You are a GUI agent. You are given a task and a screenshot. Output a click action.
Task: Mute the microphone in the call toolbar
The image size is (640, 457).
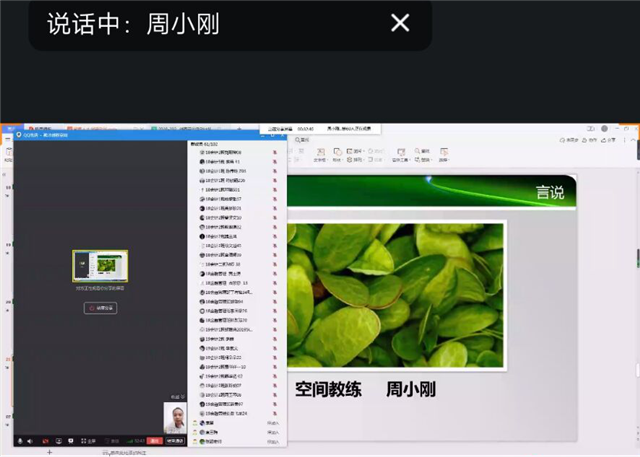(x=20, y=440)
